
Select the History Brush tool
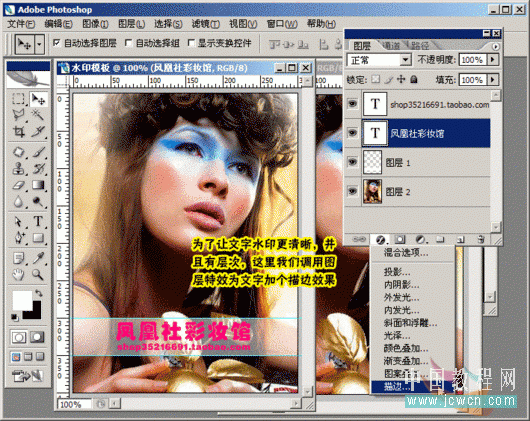[38, 168]
